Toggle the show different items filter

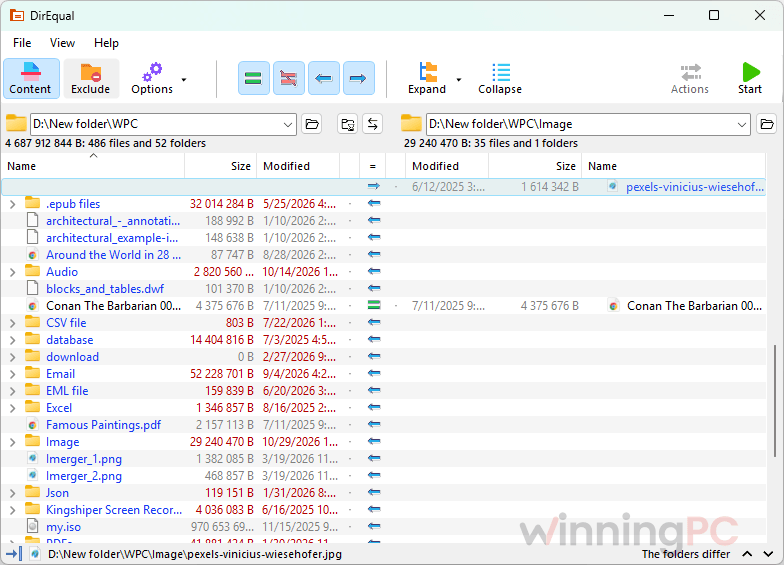point(288,78)
